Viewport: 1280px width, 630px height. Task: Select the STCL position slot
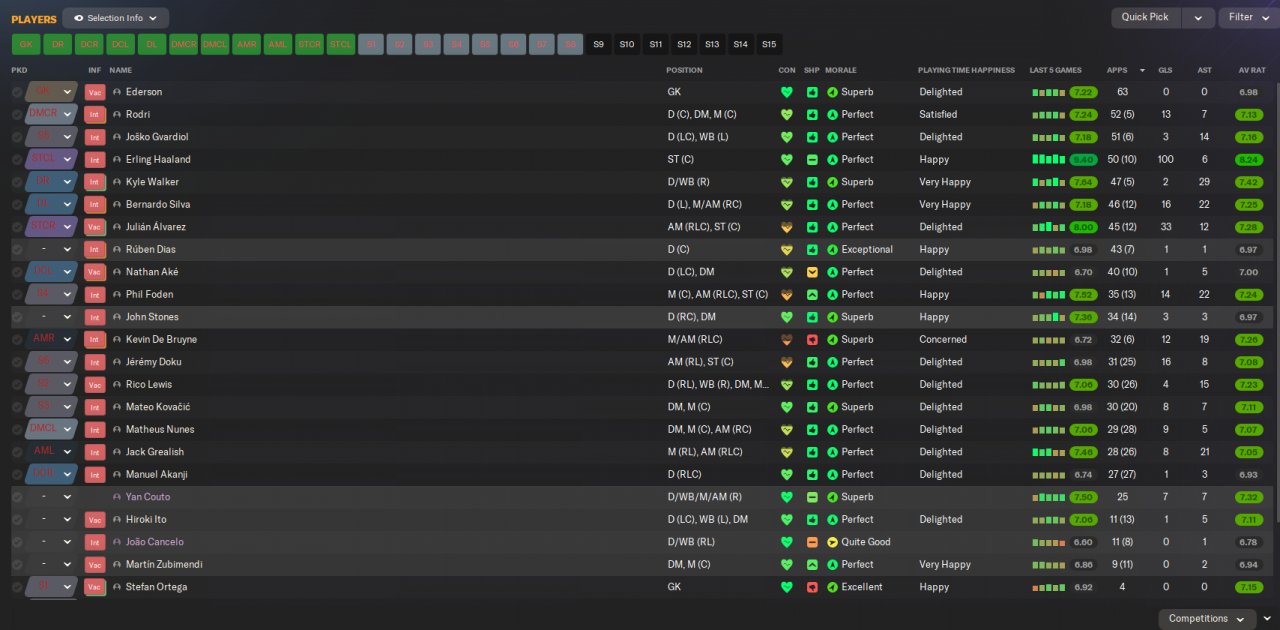[x=341, y=44]
